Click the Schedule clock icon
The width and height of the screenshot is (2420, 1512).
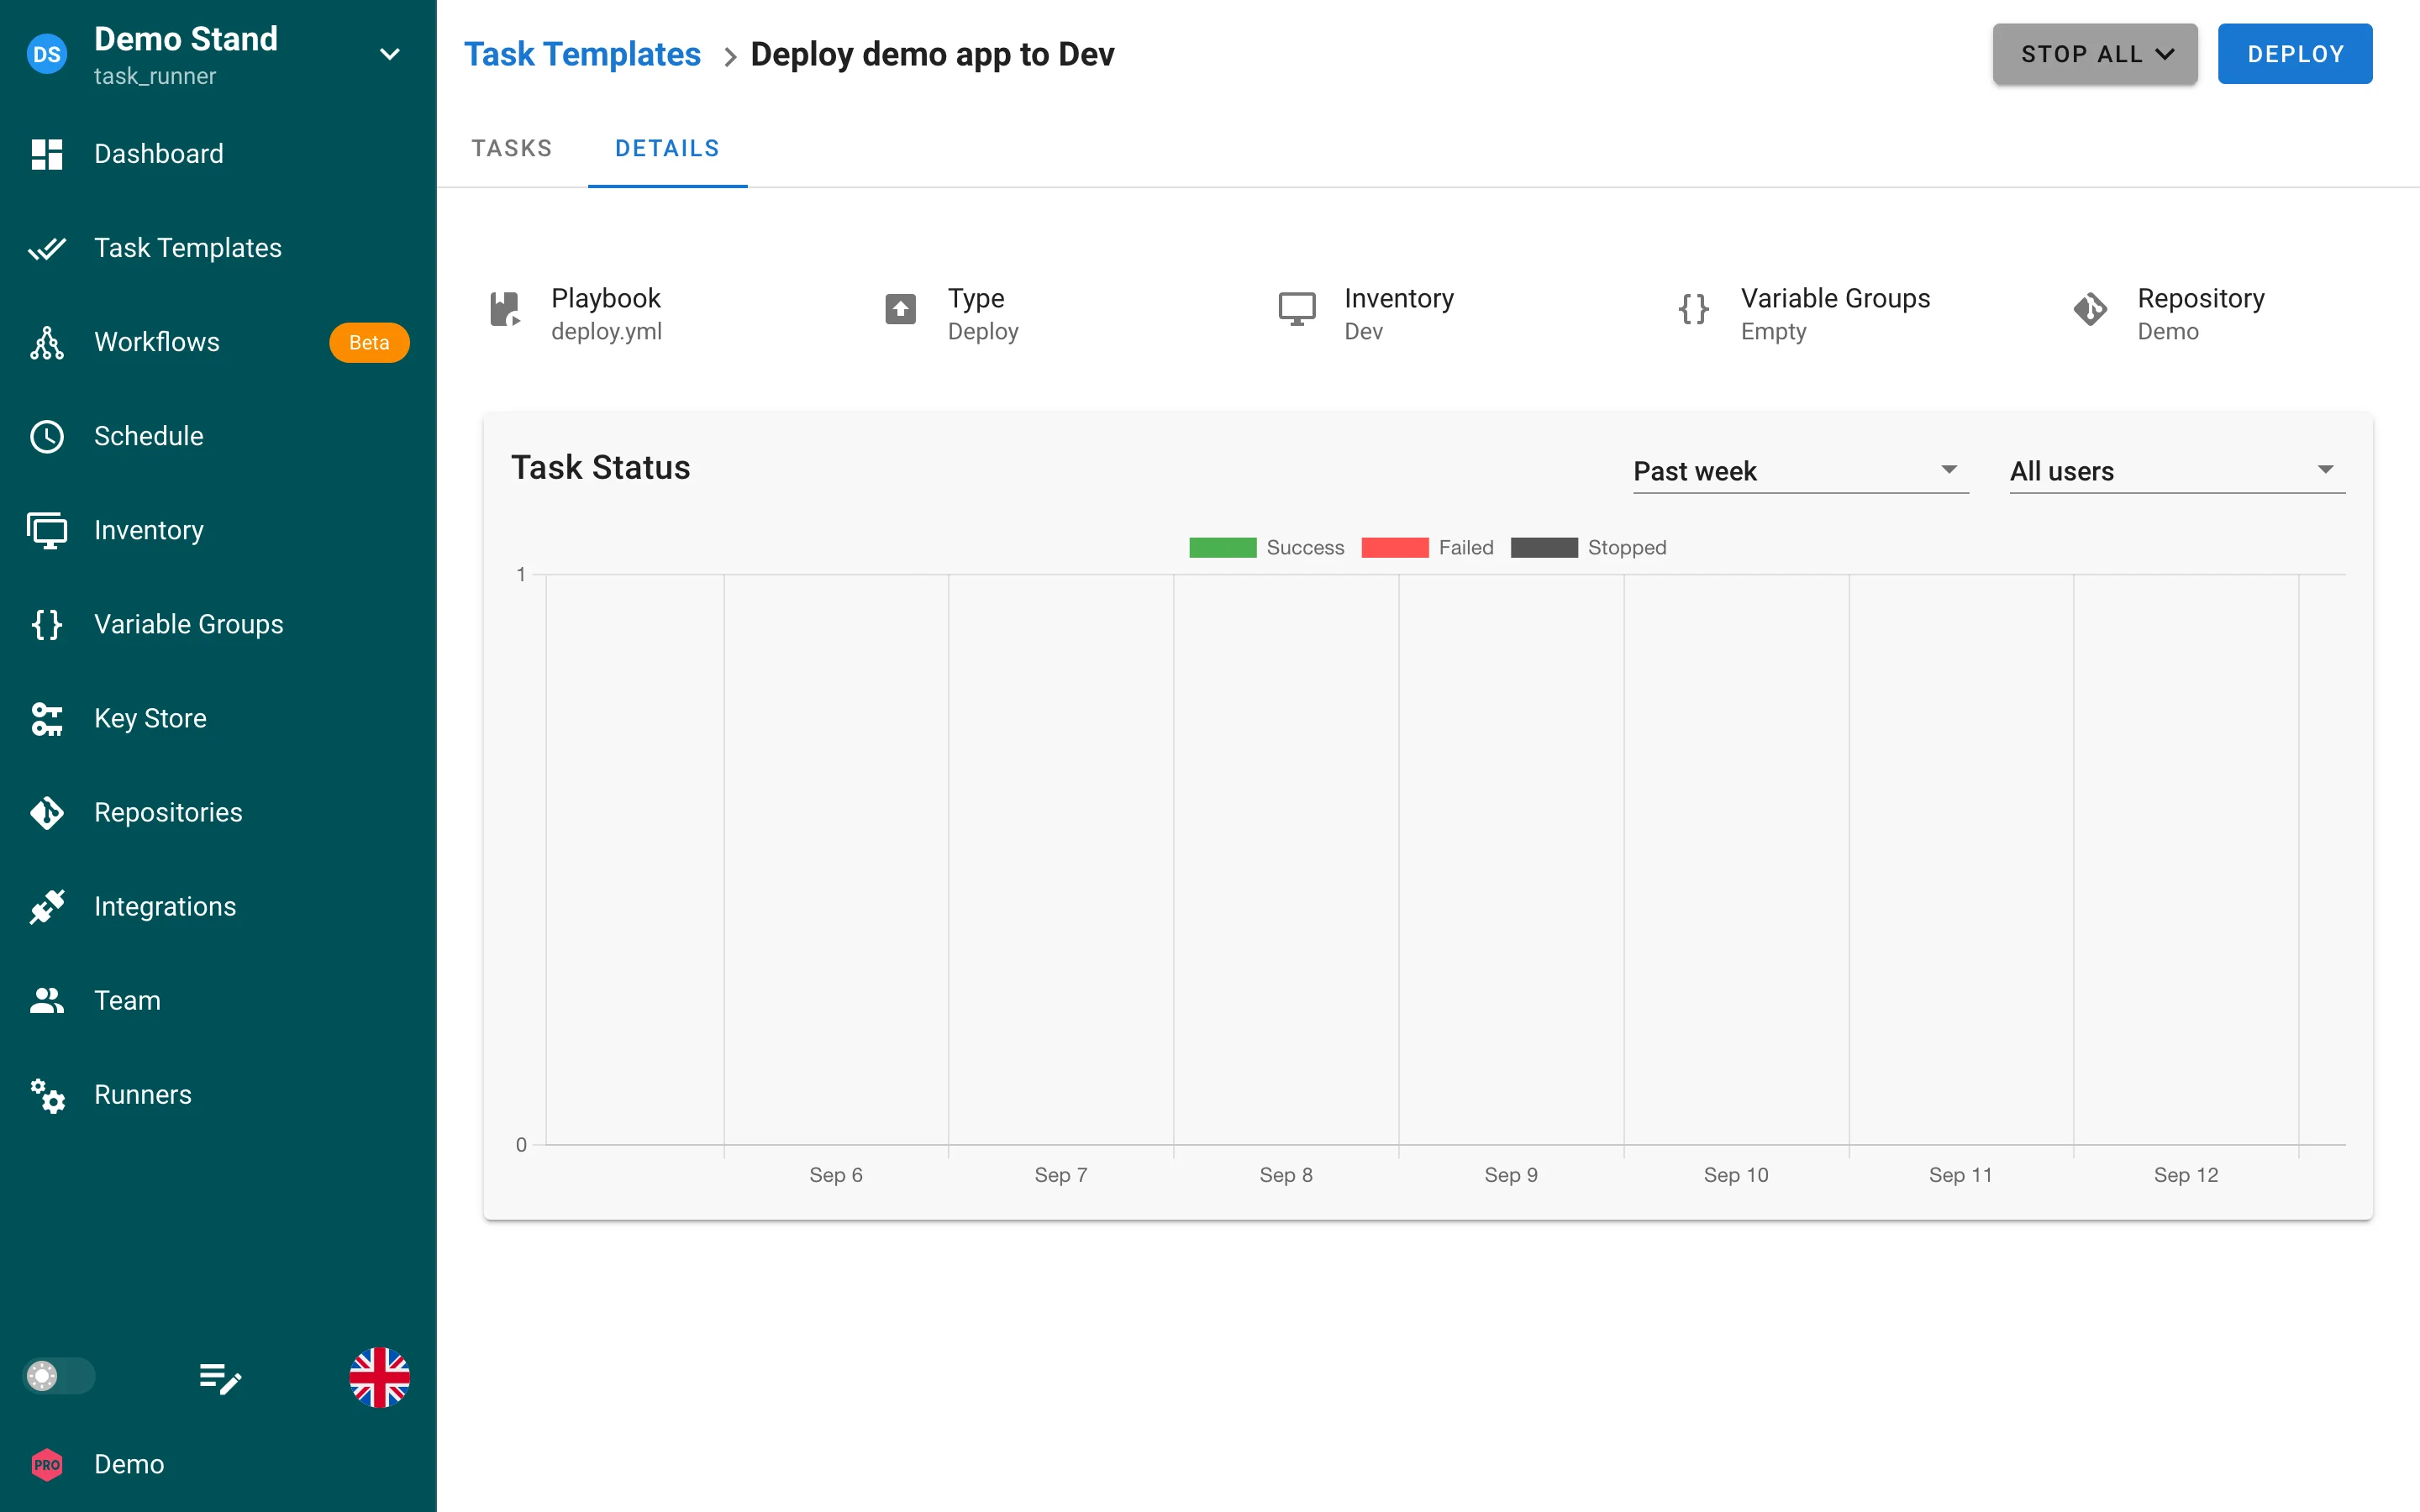[x=47, y=436]
